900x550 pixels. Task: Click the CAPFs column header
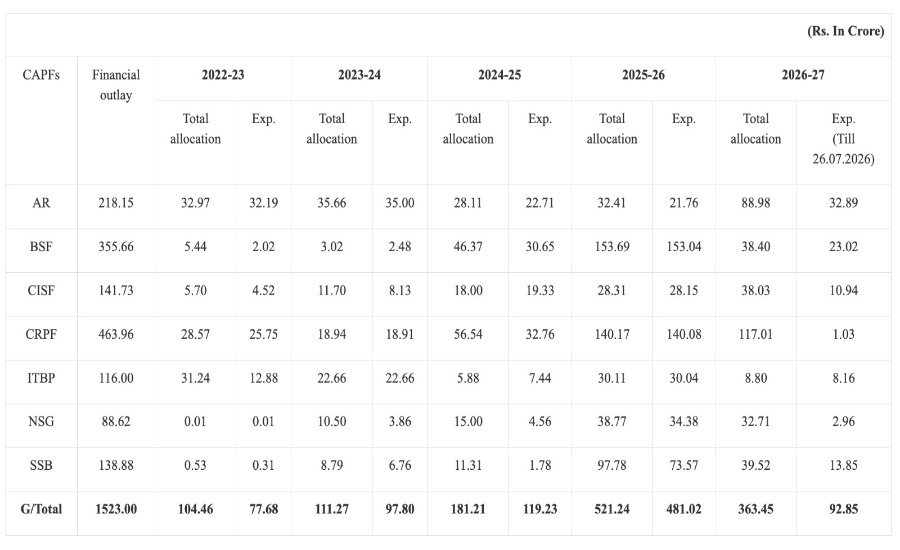coord(41,75)
